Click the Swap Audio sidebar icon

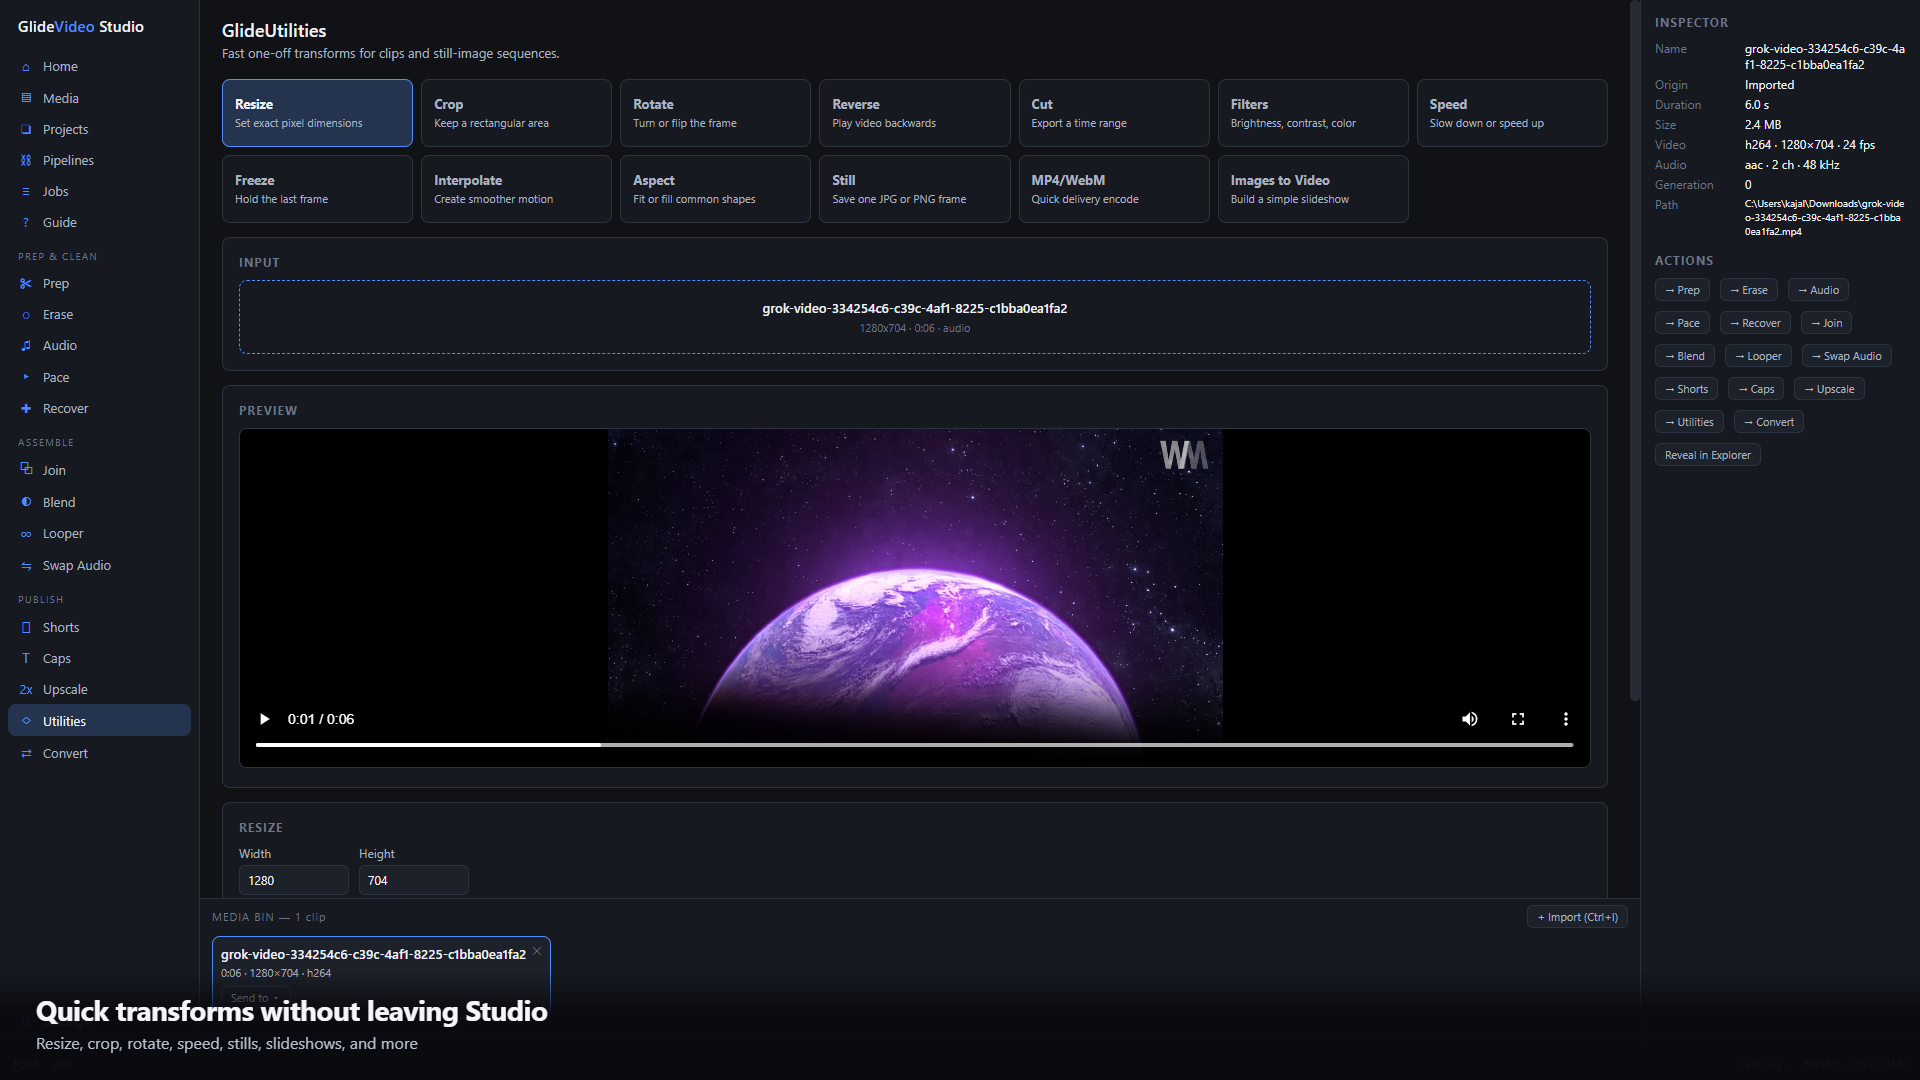(x=26, y=566)
